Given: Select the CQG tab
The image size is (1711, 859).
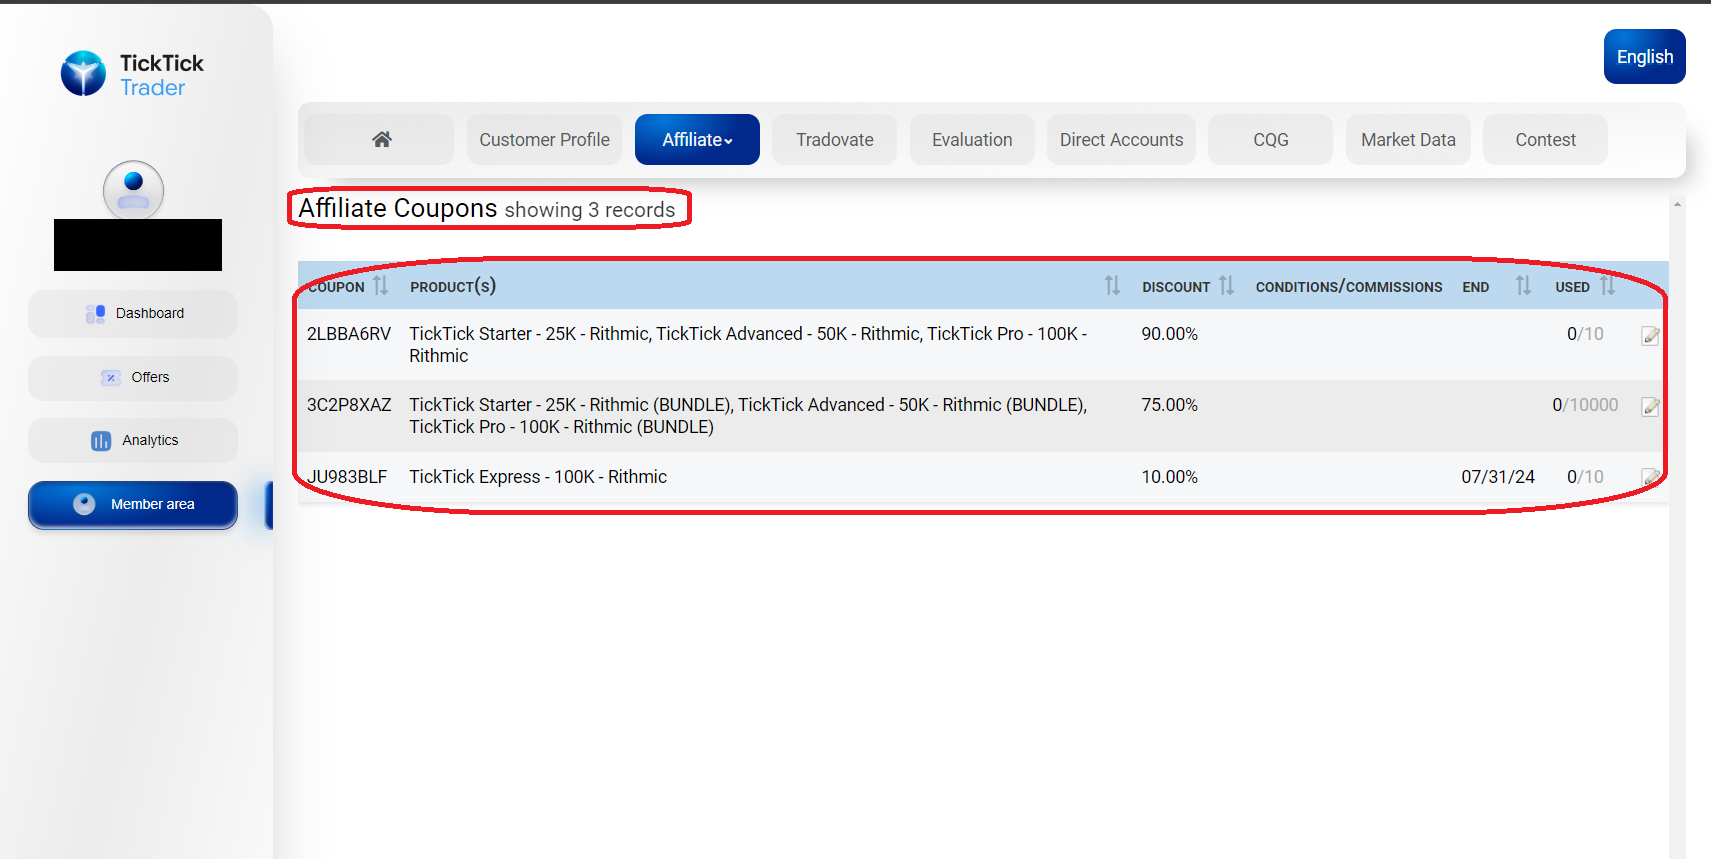Looking at the screenshot, I should pyautogui.click(x=1270, y=139).
